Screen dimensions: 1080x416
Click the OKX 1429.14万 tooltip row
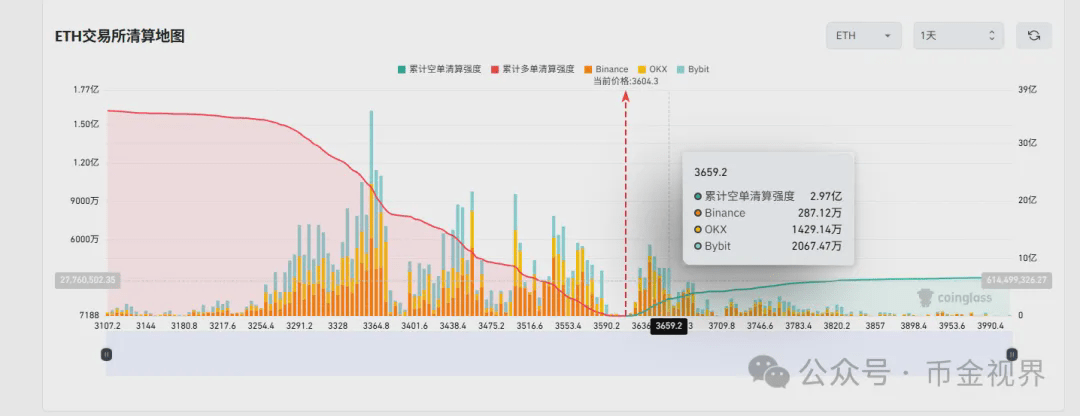pyautogui.click(x=768, y=229)
